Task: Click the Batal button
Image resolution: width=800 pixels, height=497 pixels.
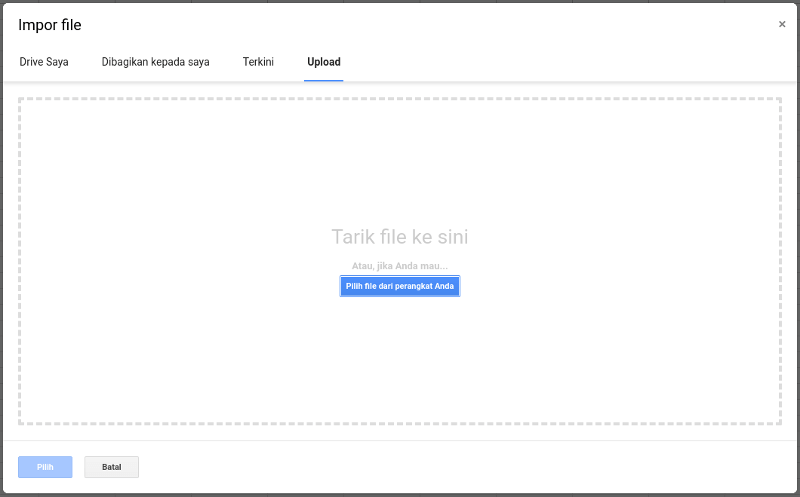Action: (x=112, y=467)
